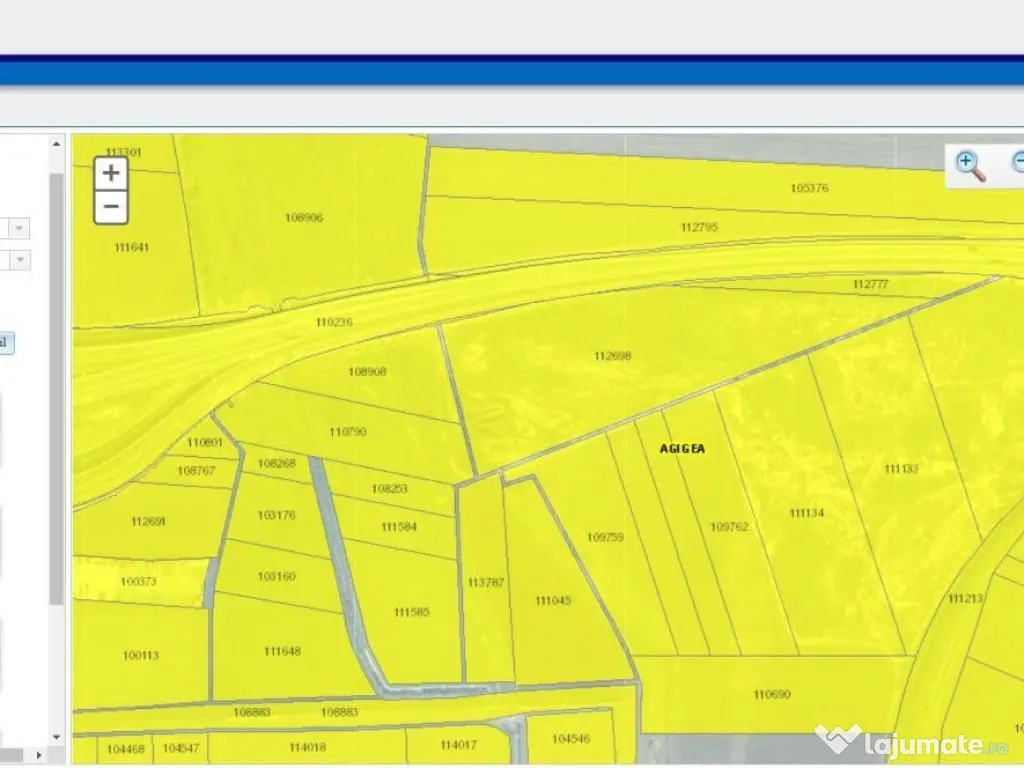Select the magnifier zoom-out tool at right edge
The height and width of the screenshot is (768, 1024).
click(1017, 163)
